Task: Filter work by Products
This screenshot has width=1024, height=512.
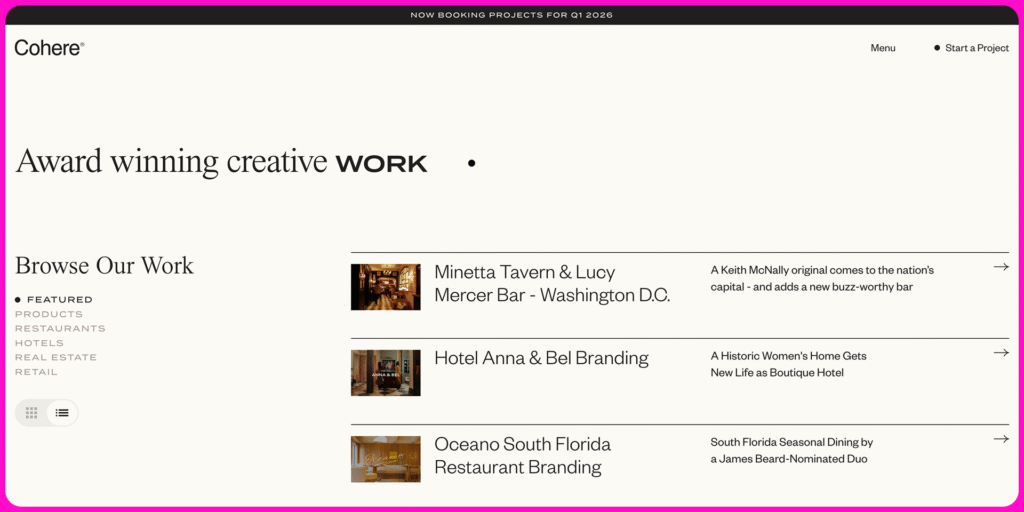Action: 49,314
